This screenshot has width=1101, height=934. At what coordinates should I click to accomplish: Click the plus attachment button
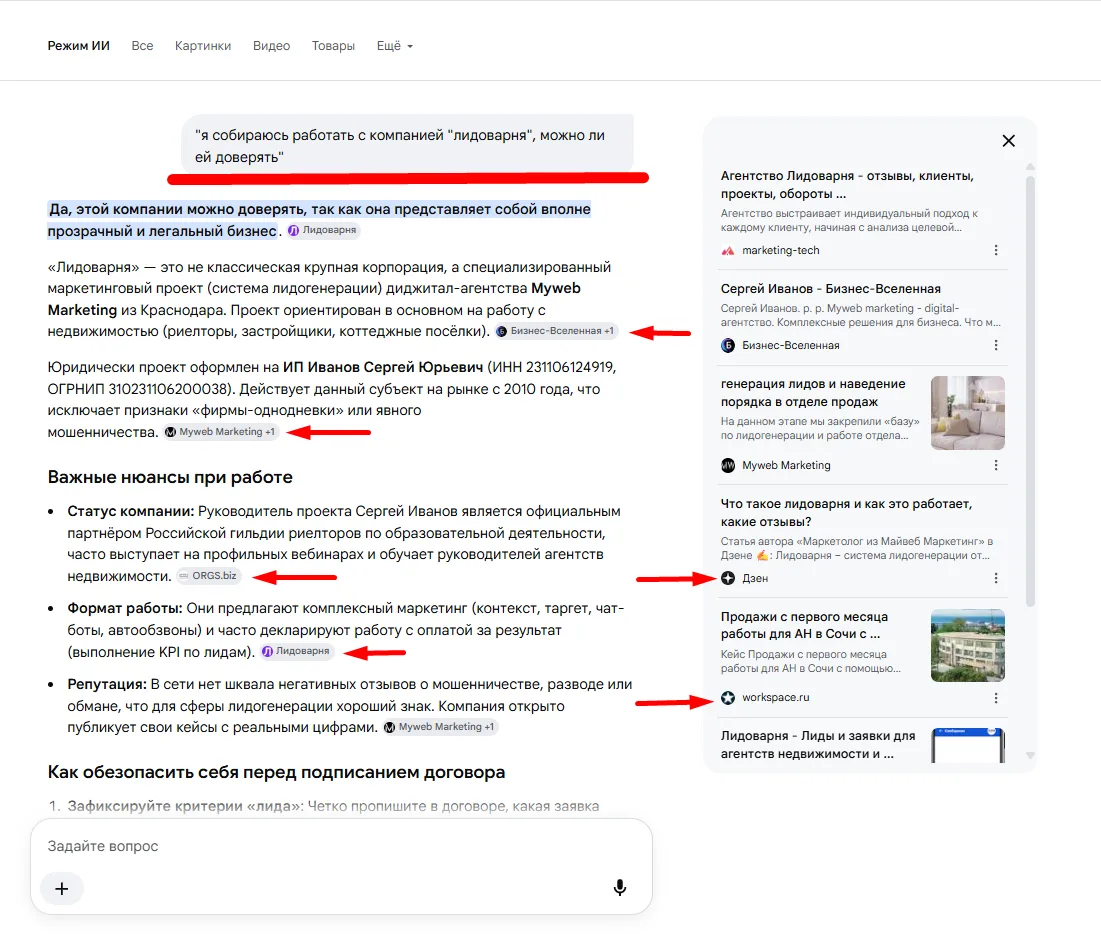click(x=62, y=888)
